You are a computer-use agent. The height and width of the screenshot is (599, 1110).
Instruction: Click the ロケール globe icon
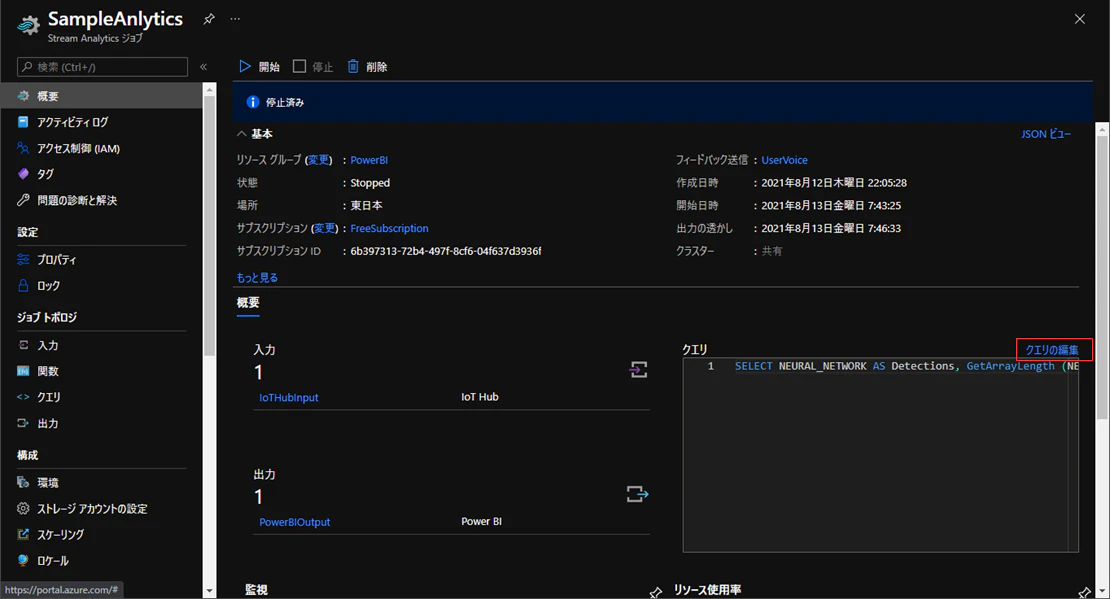point(23,561)
